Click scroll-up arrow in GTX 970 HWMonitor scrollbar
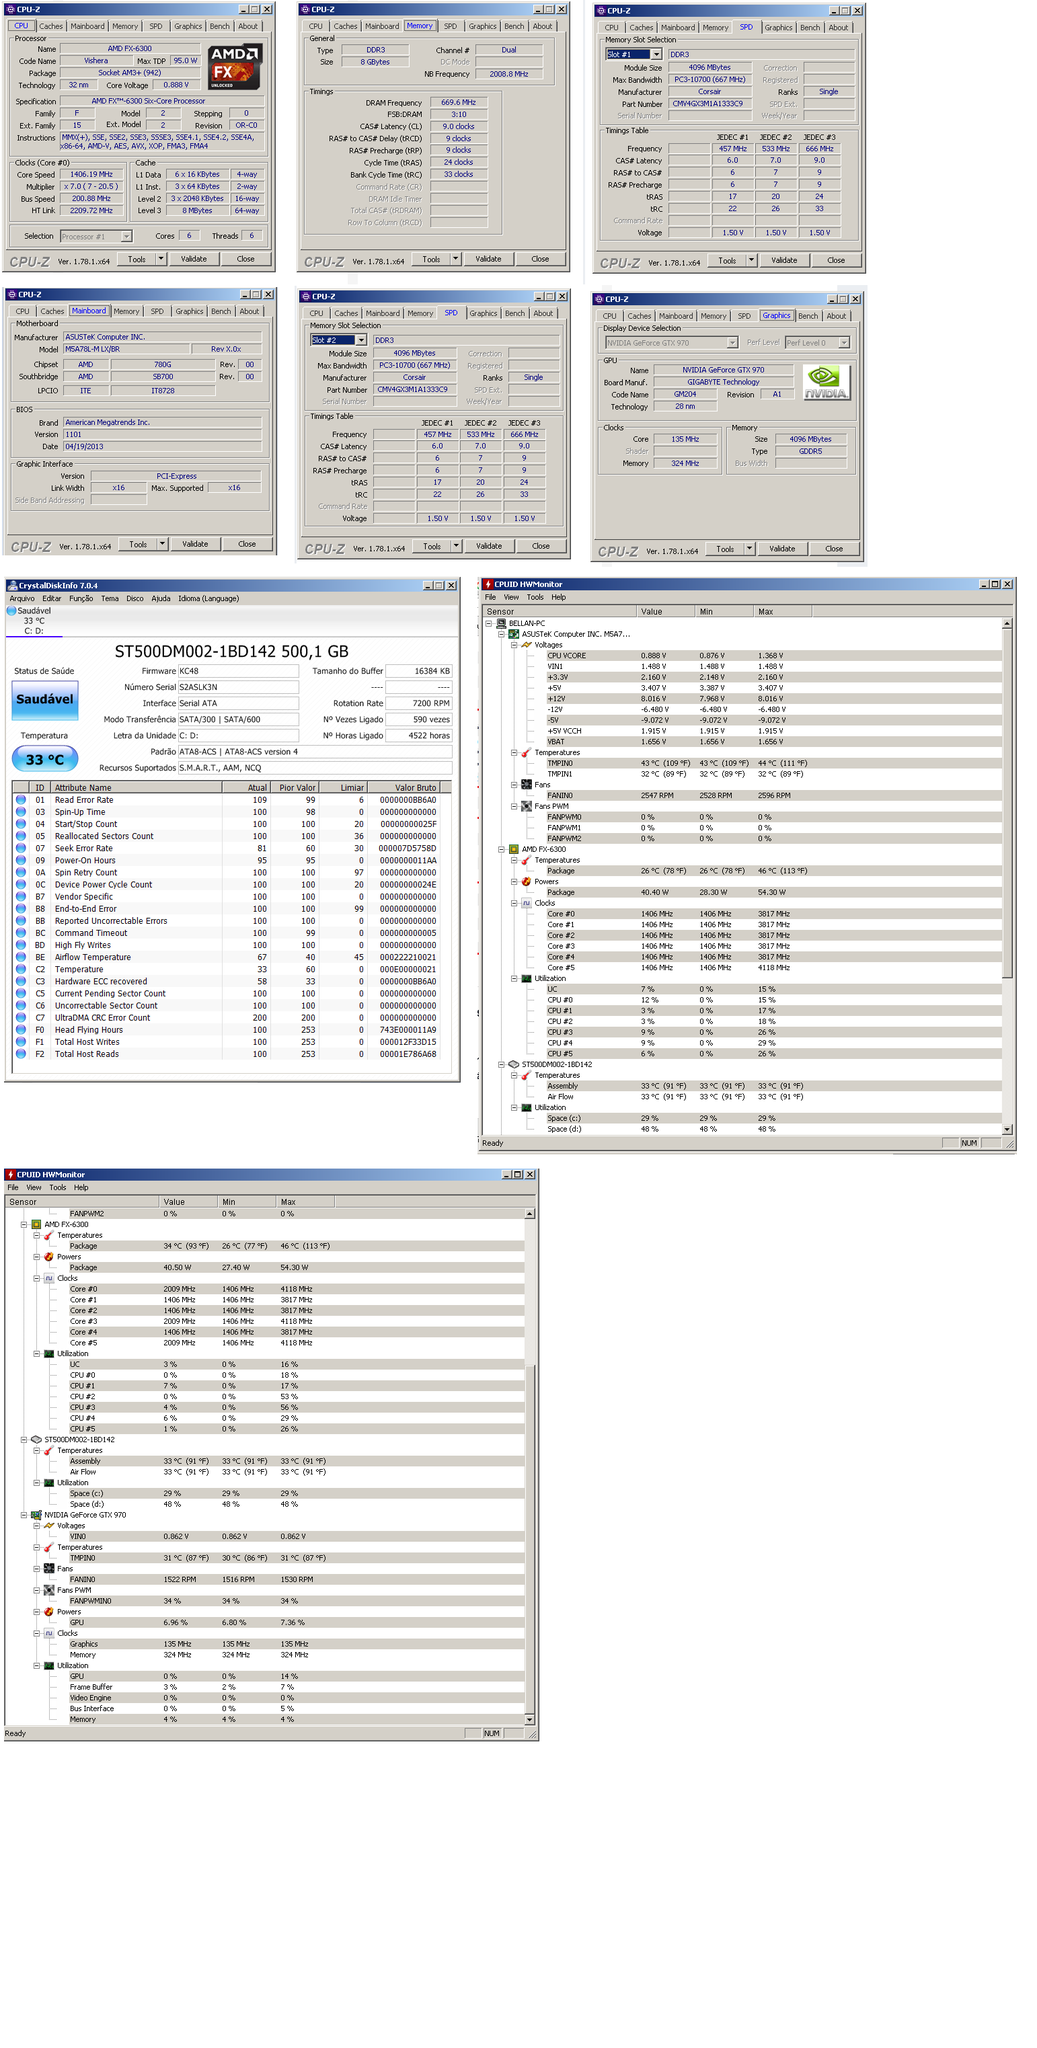 coord(530,1214)
